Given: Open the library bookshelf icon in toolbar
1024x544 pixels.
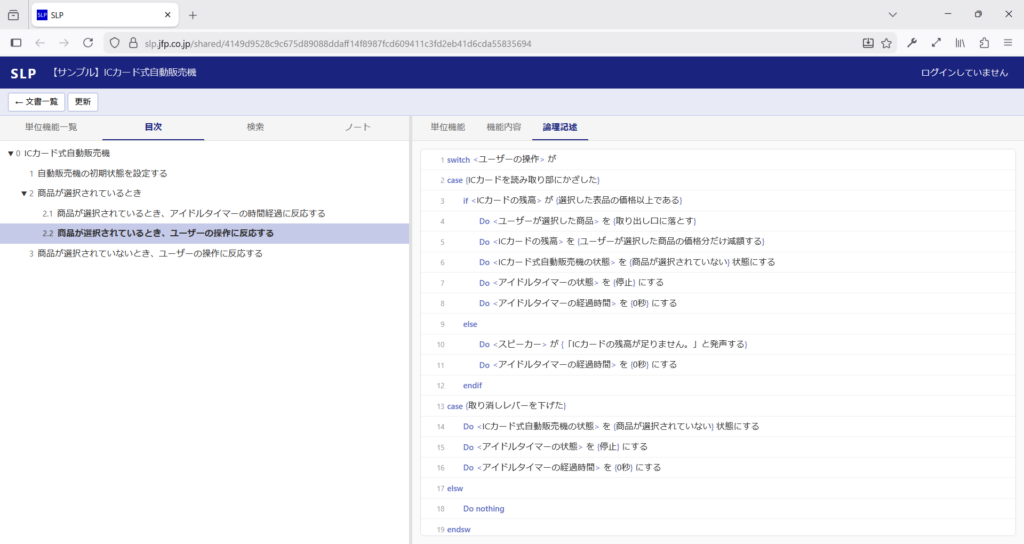Looking at the screenshot, I should point(960,43).
